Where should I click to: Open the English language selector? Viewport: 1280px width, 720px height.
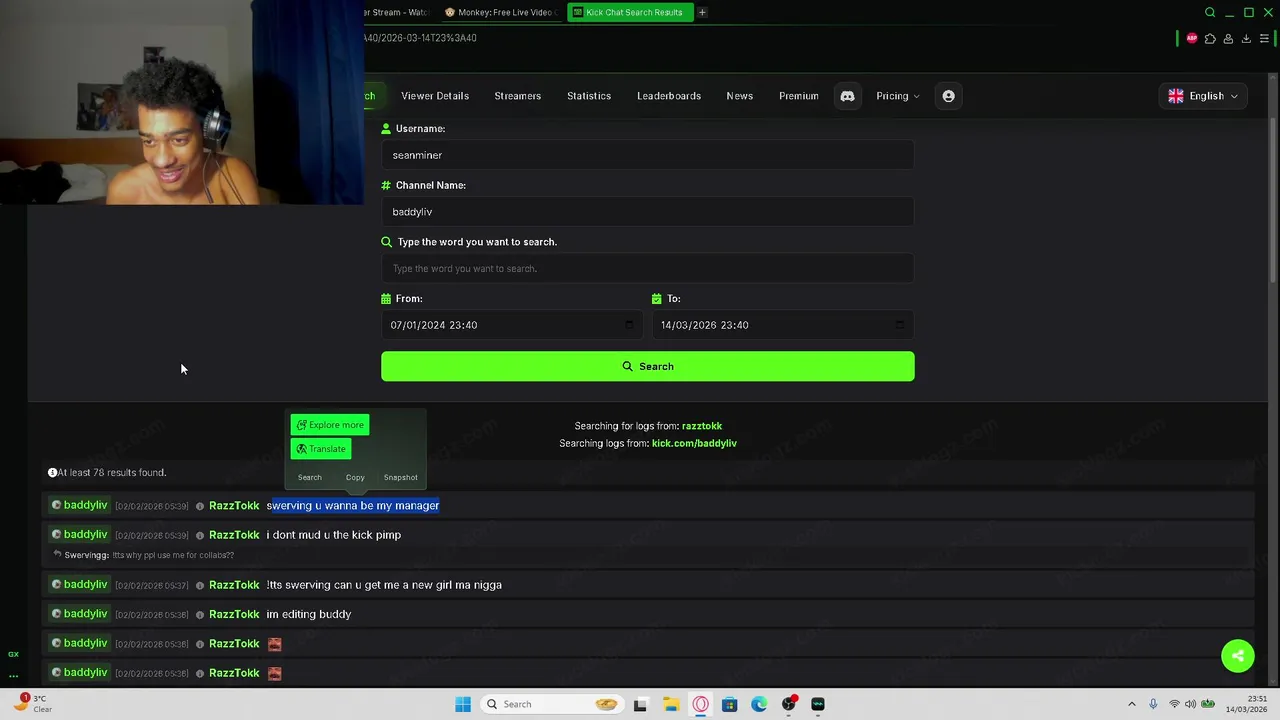pos(1204,96)
